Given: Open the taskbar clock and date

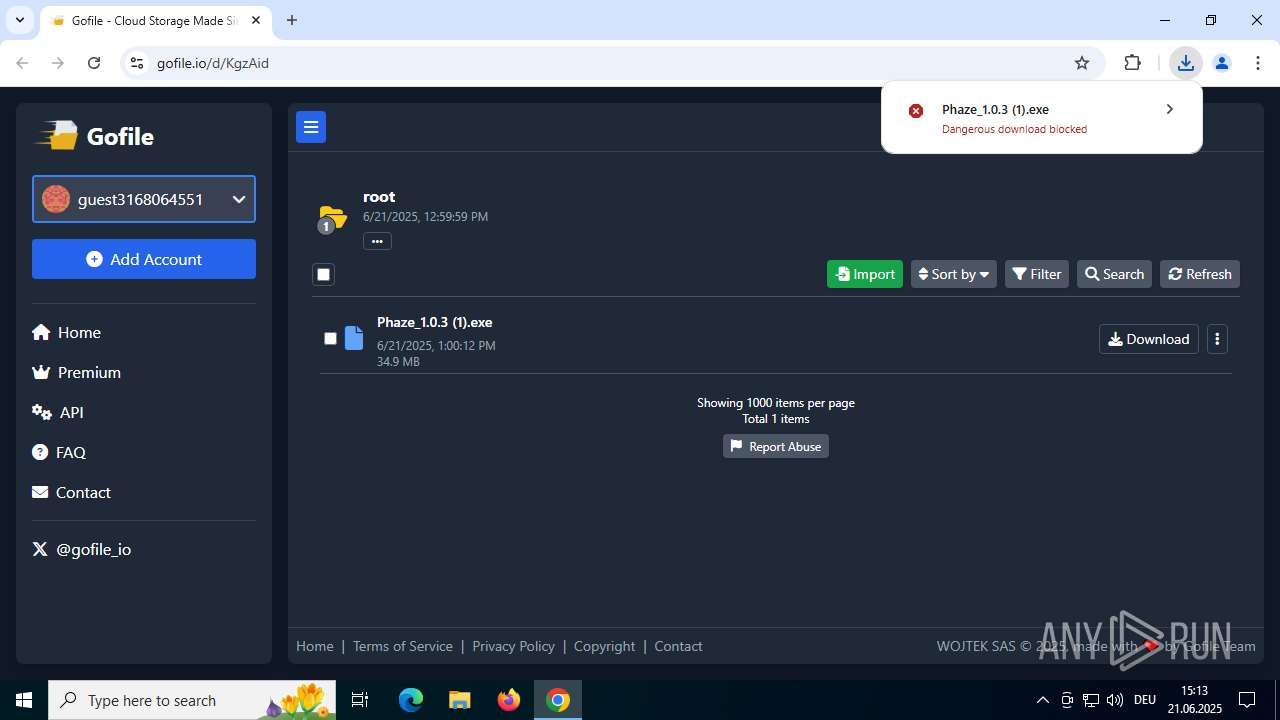Looking at the screenshot, I should click(x=1194, y=700).
